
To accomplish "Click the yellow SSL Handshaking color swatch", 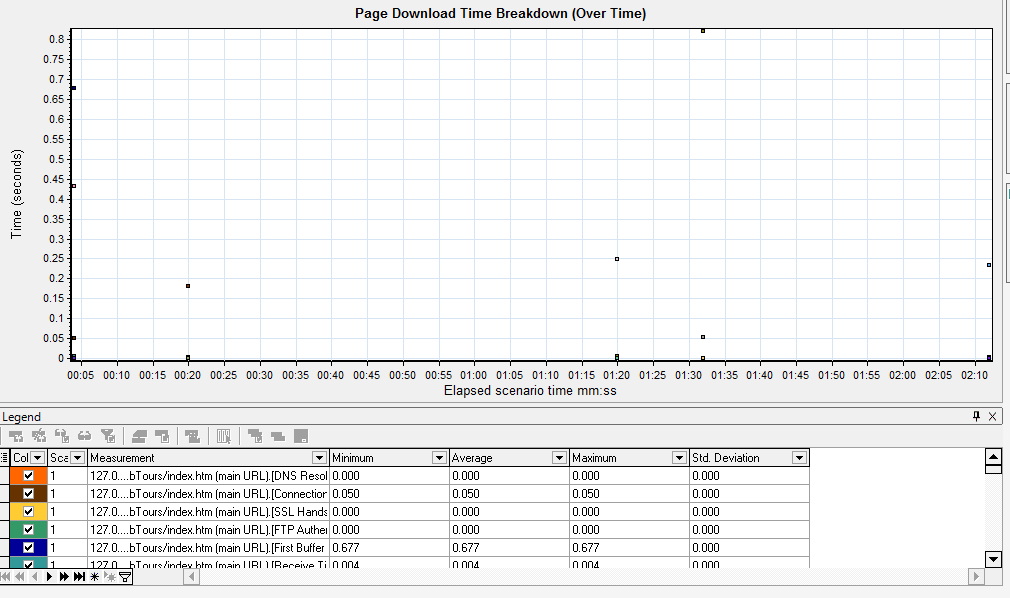I will (x=15, y=512).
